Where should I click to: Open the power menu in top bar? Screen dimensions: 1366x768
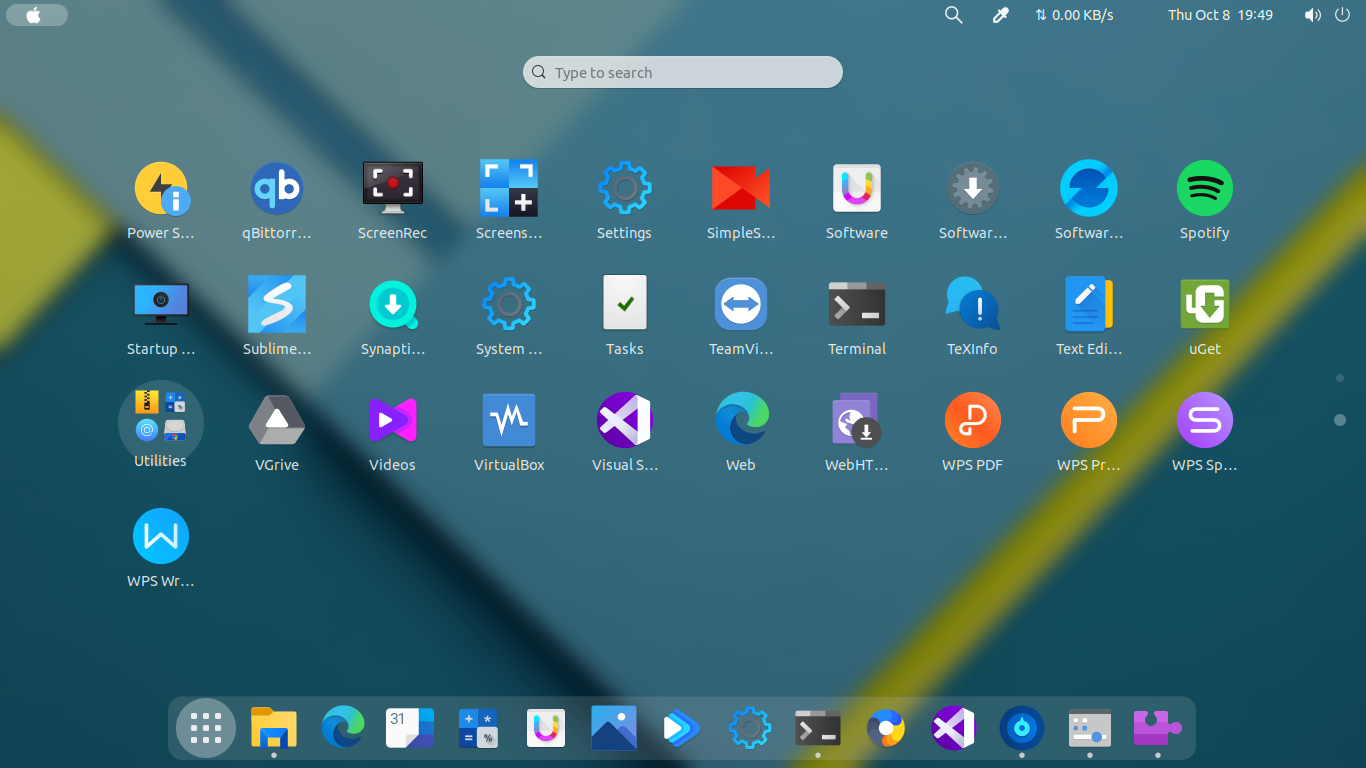[1342, 15]
